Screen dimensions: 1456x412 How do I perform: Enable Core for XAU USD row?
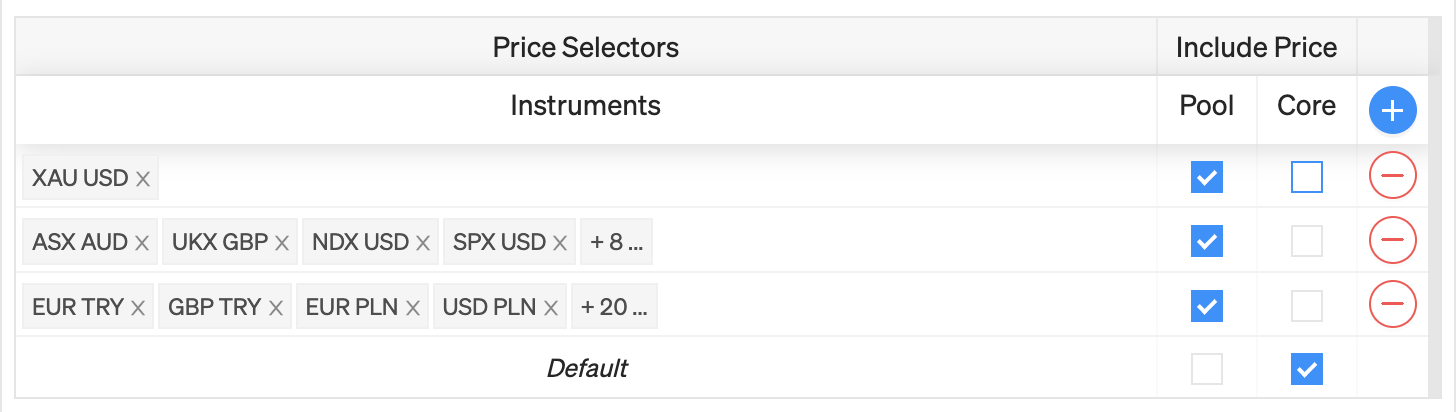1306,177
